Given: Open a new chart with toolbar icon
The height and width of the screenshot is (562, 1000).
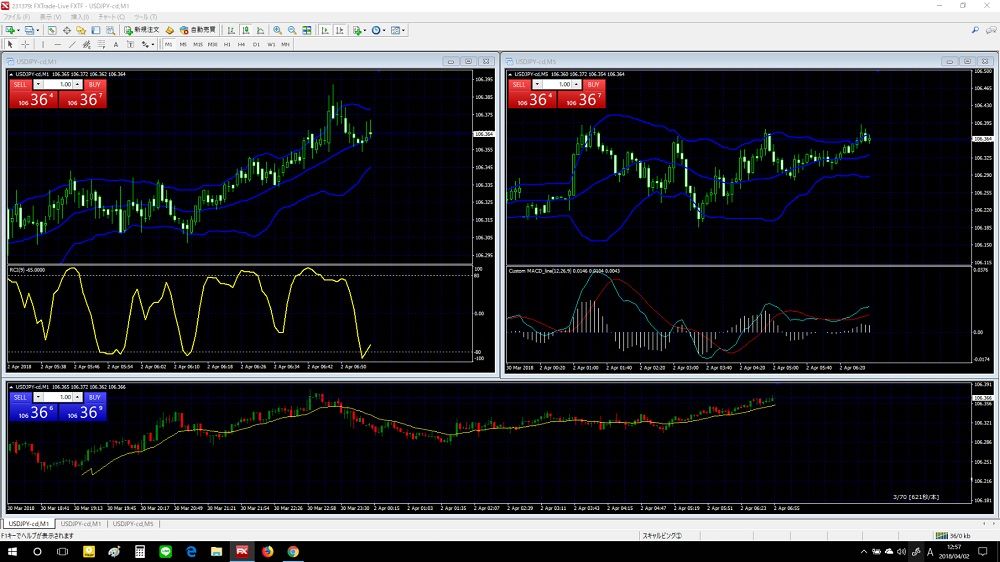Looking at the screenshot, I should coord(10,30).
